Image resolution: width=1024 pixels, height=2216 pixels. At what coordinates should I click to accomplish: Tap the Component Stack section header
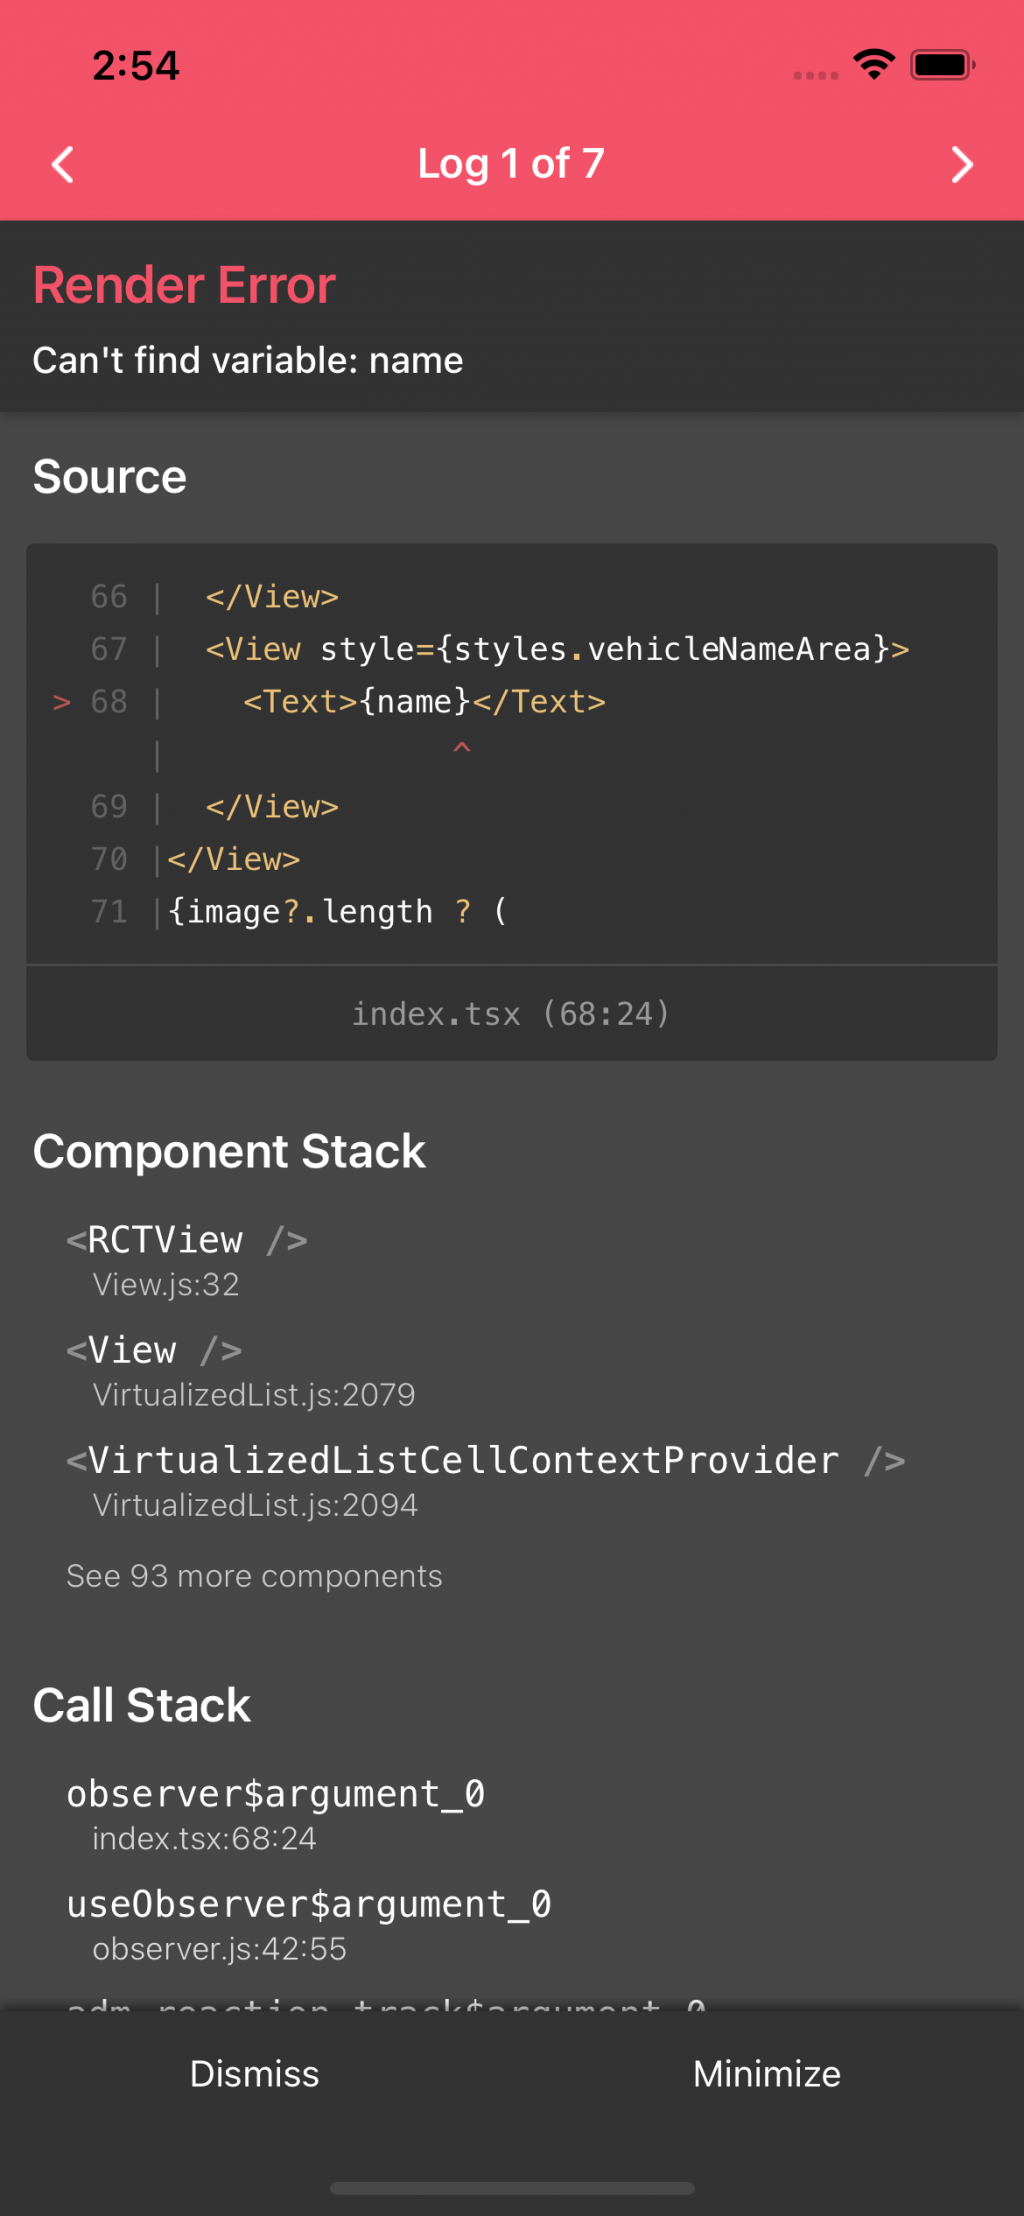pos(229,1152)
